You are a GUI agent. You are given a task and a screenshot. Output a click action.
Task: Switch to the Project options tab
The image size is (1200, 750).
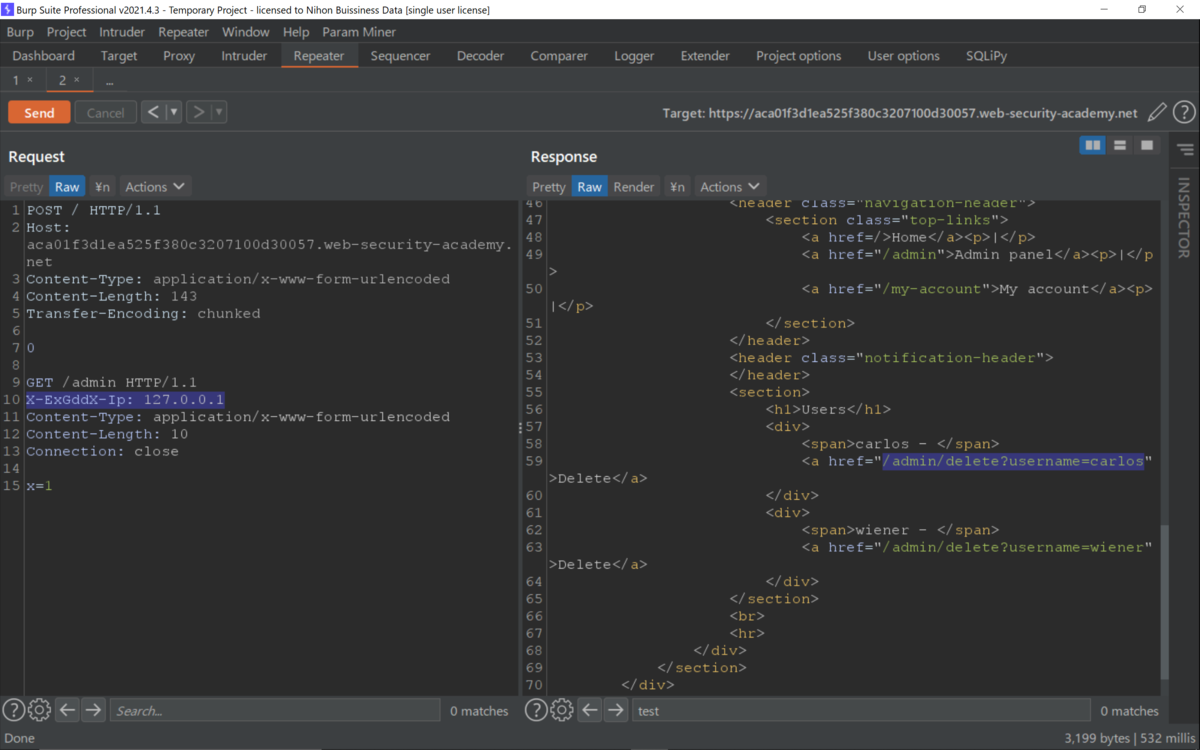point(799,56)
